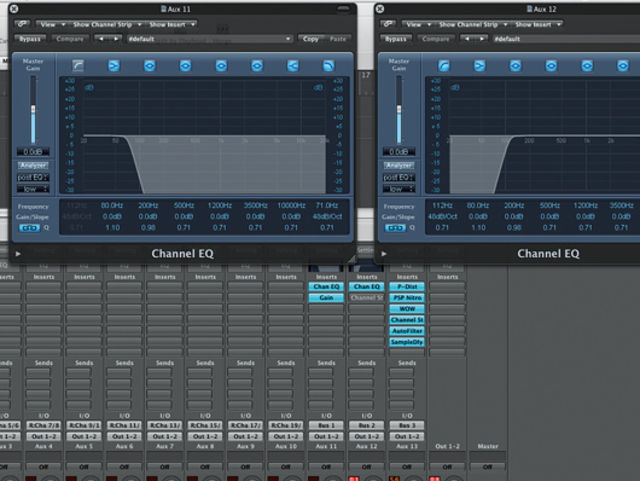Toggle the 3500Hz bell band icon in Aux 12 EQ
The image size is (640, 481).
point(623,65)
